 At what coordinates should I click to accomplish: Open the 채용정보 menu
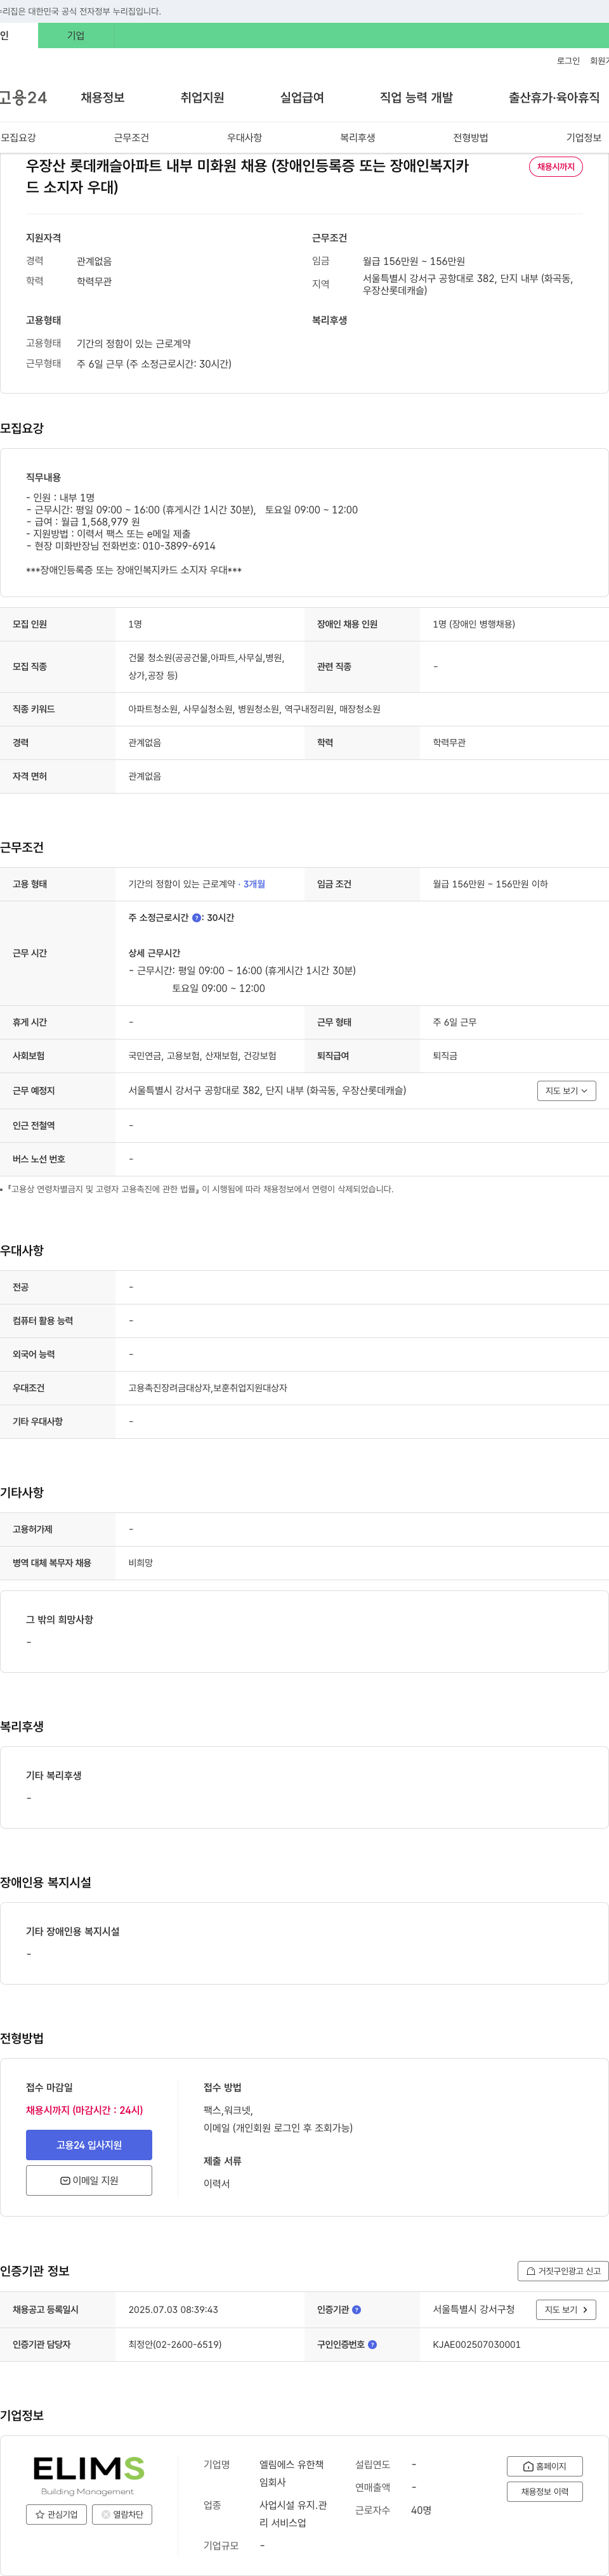(x=103, y=97)
